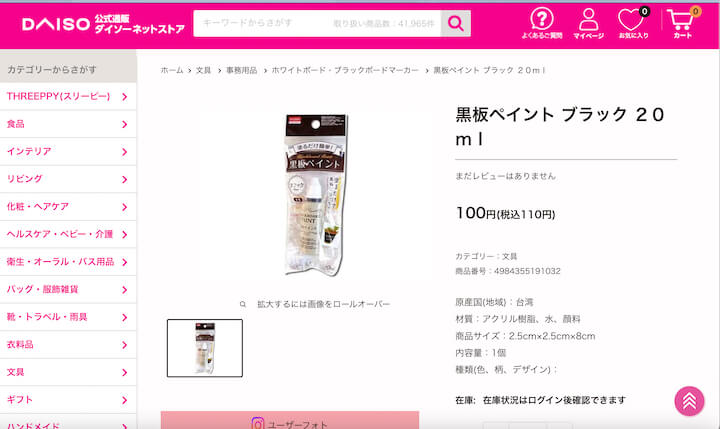Click the 事務用品 breadcrumb link
The width and height of the screenshot is (720, 429).
pos(242,70)
